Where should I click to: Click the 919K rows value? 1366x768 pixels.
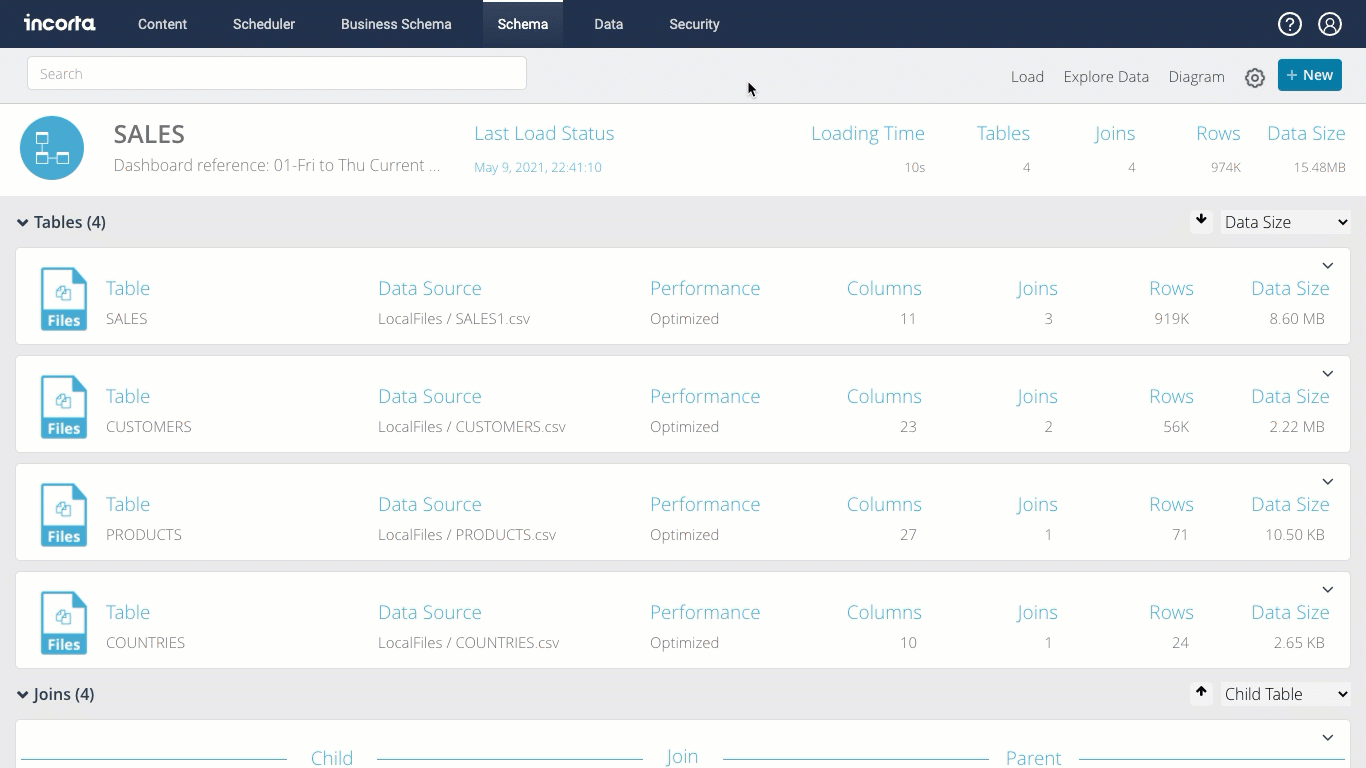[x=1171, y=319]
